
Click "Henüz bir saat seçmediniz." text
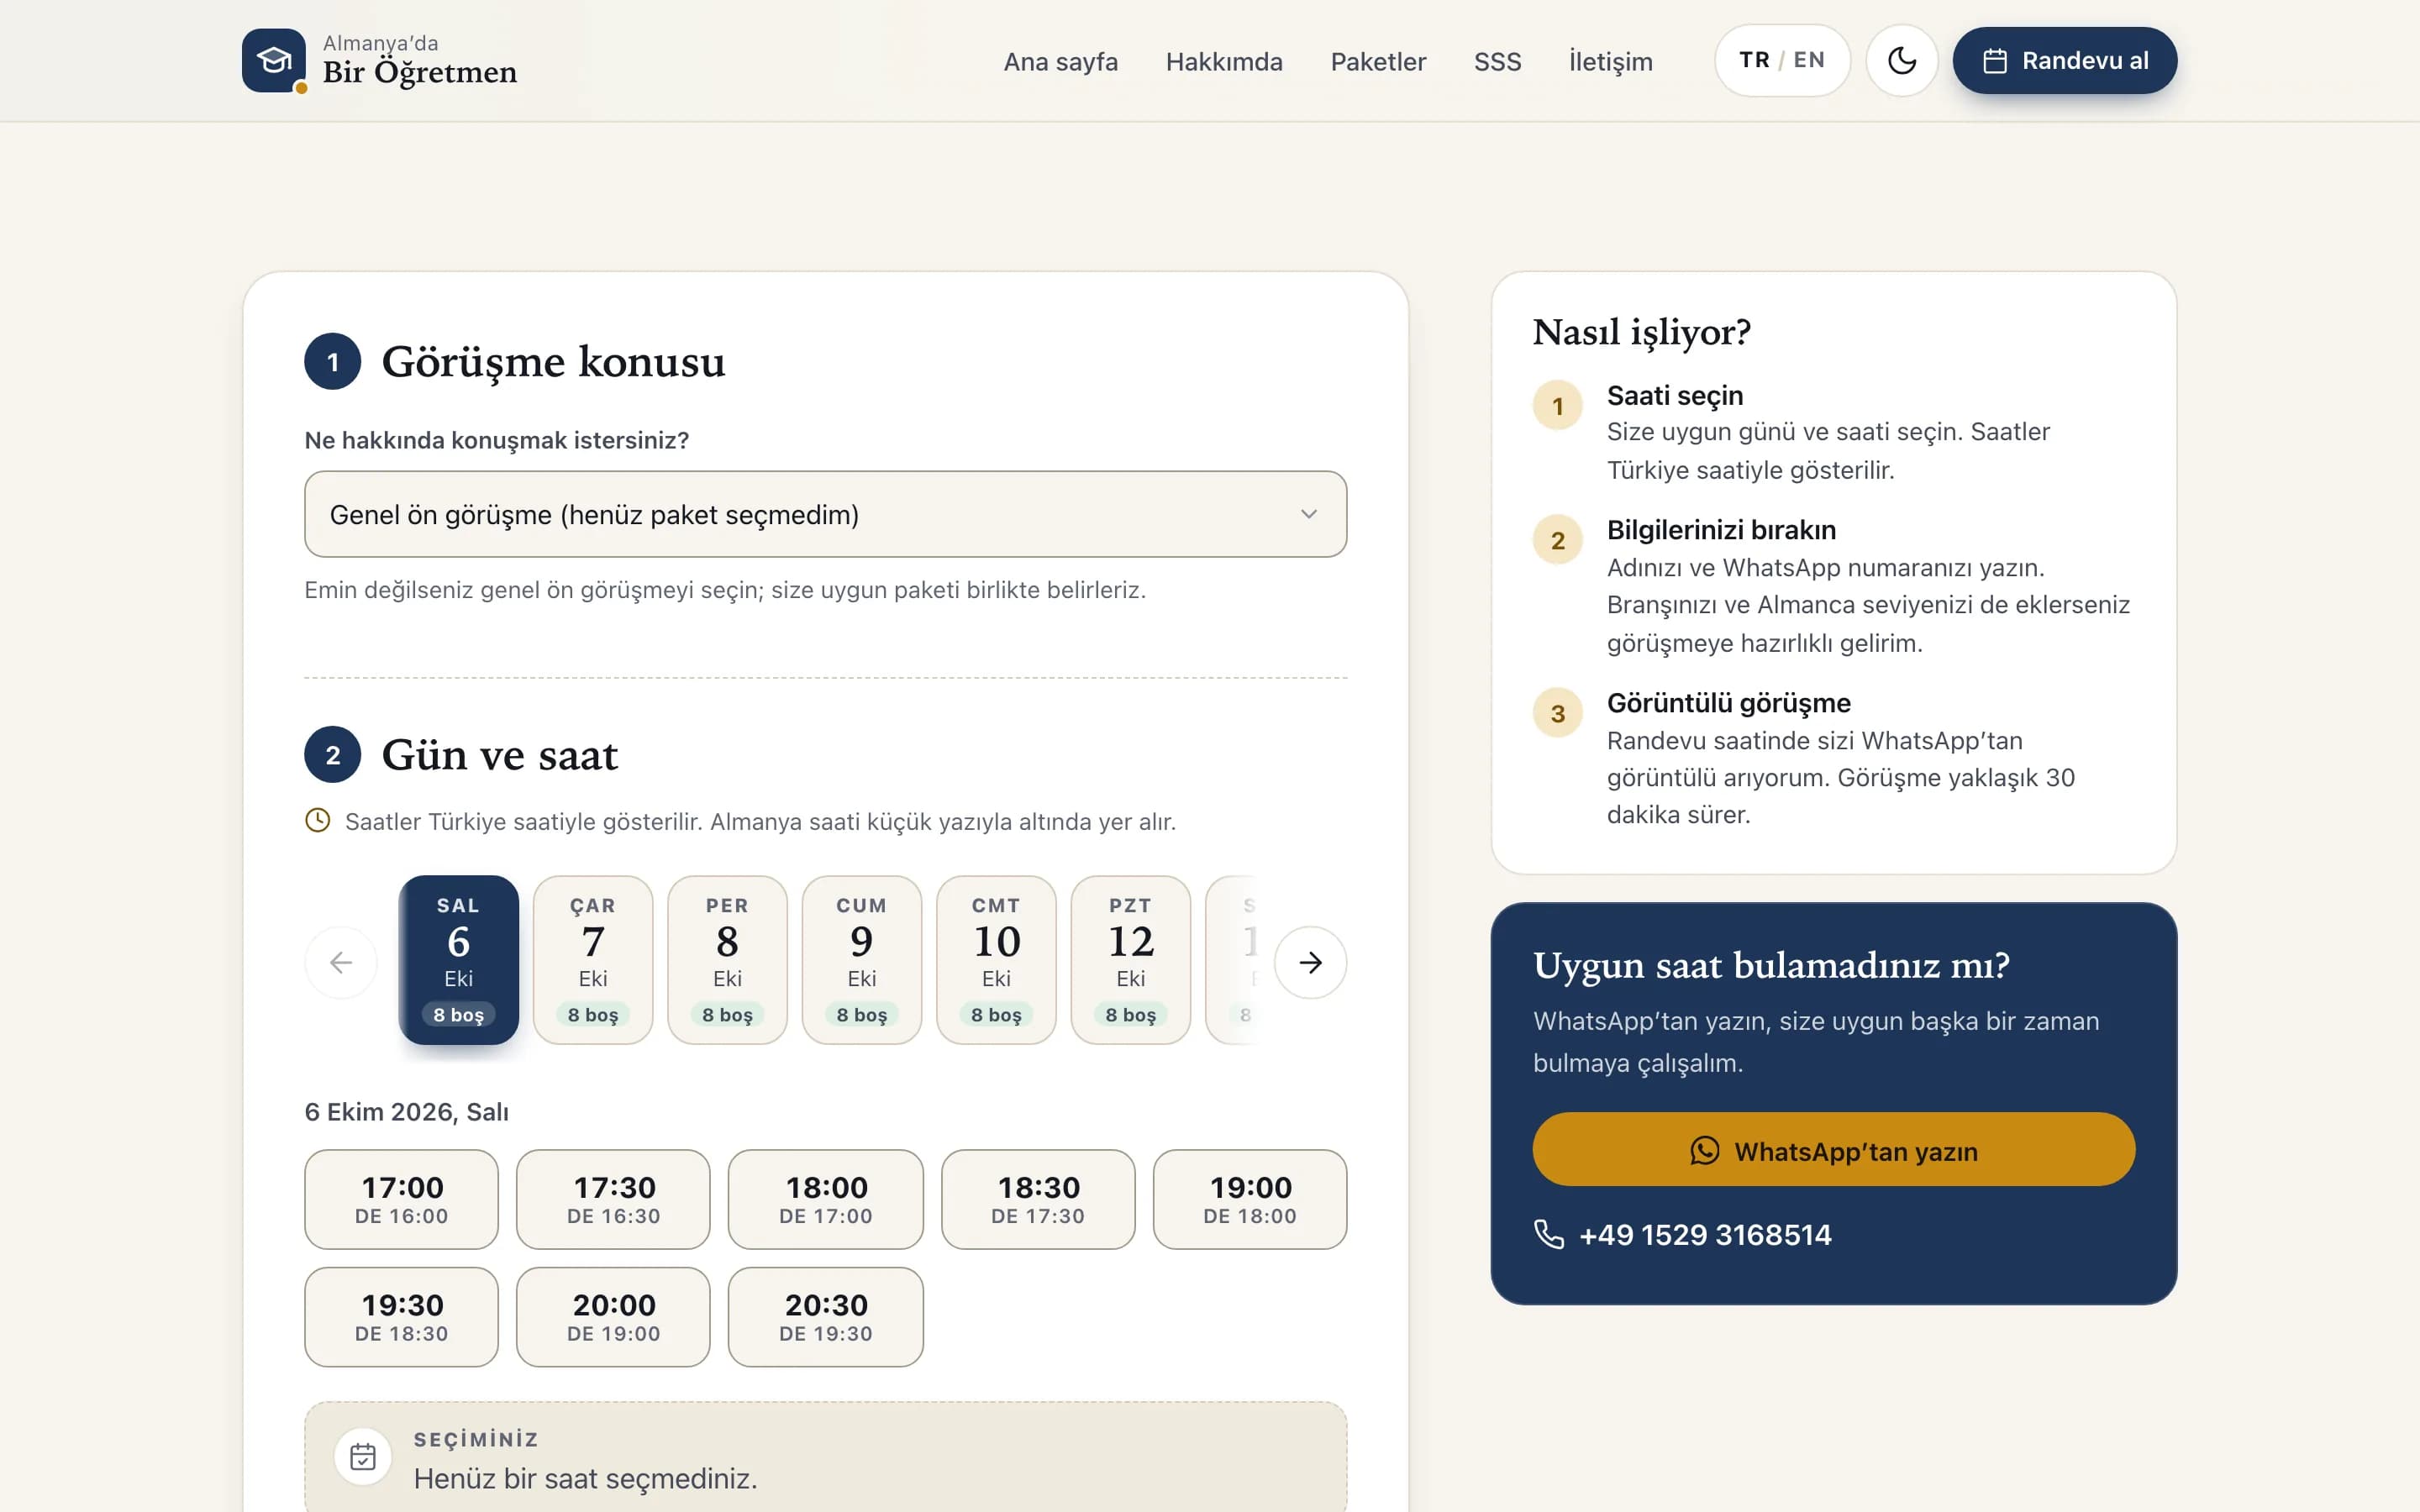[x=586, y=1479]
